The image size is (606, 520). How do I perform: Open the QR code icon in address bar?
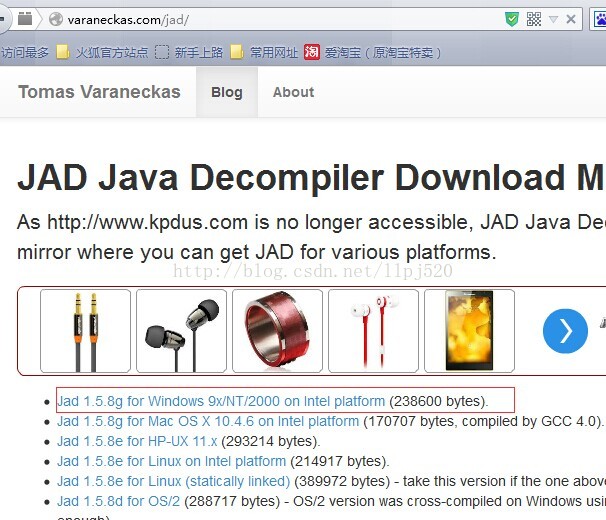pos(534,19)
